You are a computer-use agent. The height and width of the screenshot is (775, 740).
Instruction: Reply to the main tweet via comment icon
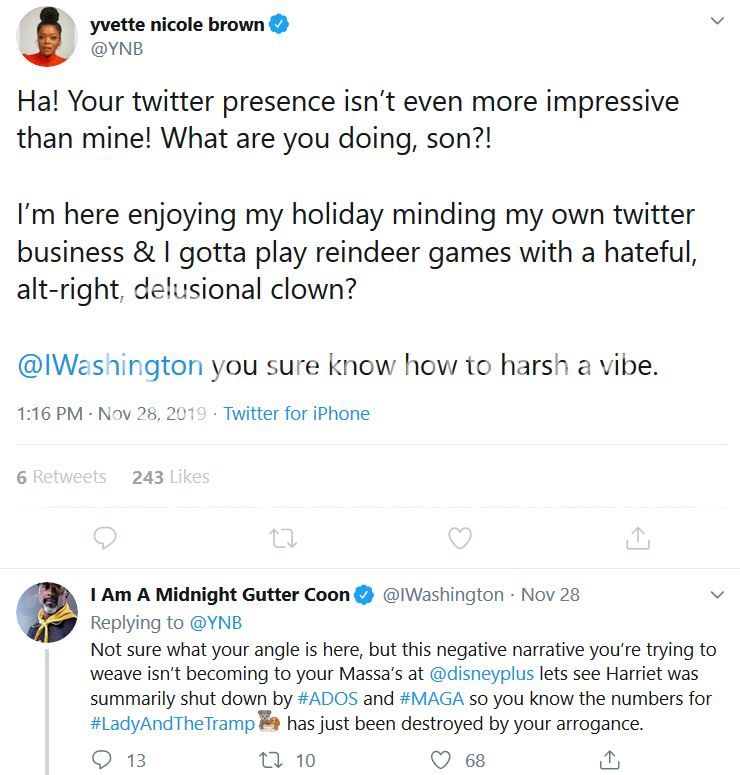[x=105, y=539]
